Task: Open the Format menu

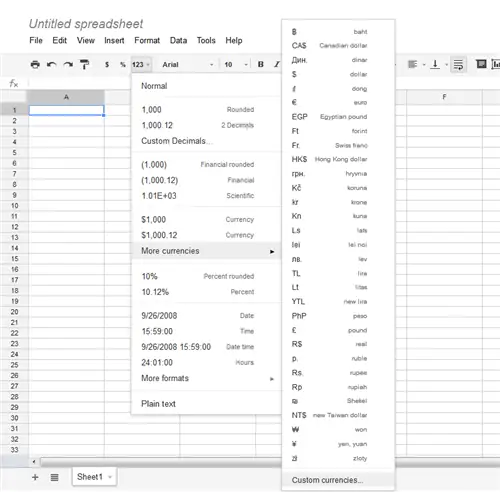Action: [x=147, y=40]
